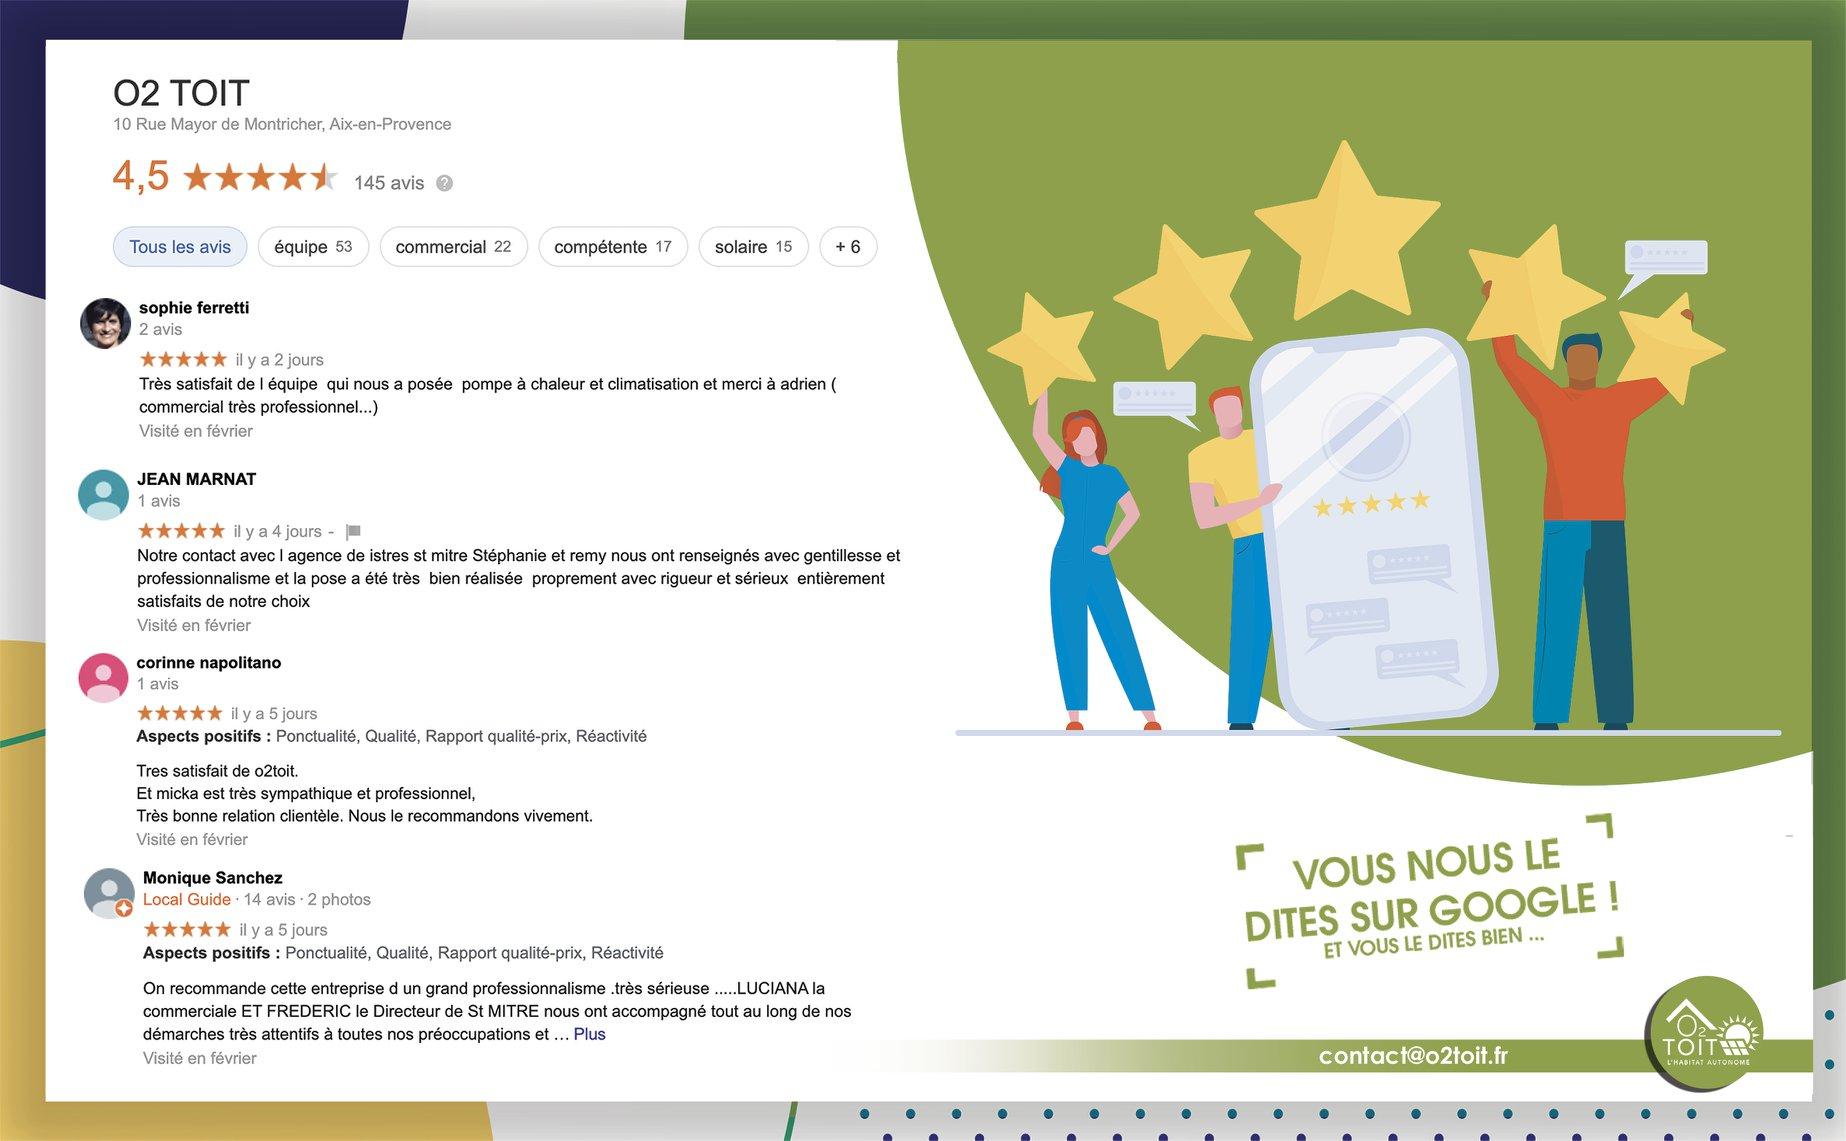Click the review text starting Notre contact avec
Viewport: 1846px width, 1141px height.
coord(519,578)
